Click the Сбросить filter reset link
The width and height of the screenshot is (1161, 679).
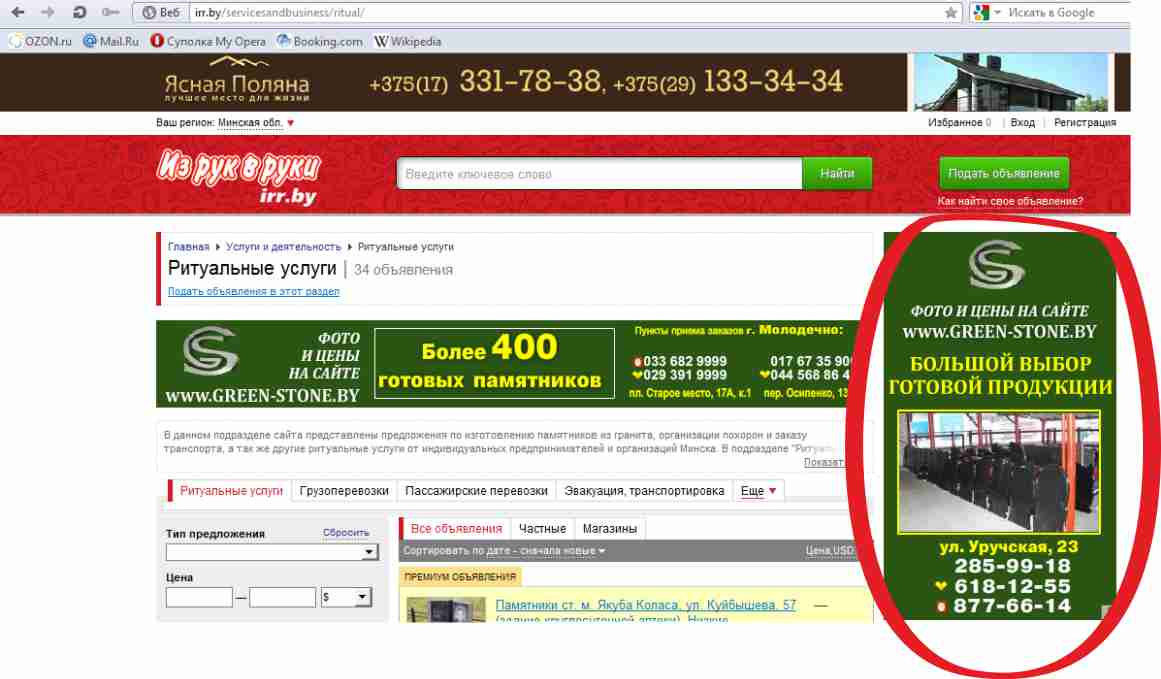346,533
